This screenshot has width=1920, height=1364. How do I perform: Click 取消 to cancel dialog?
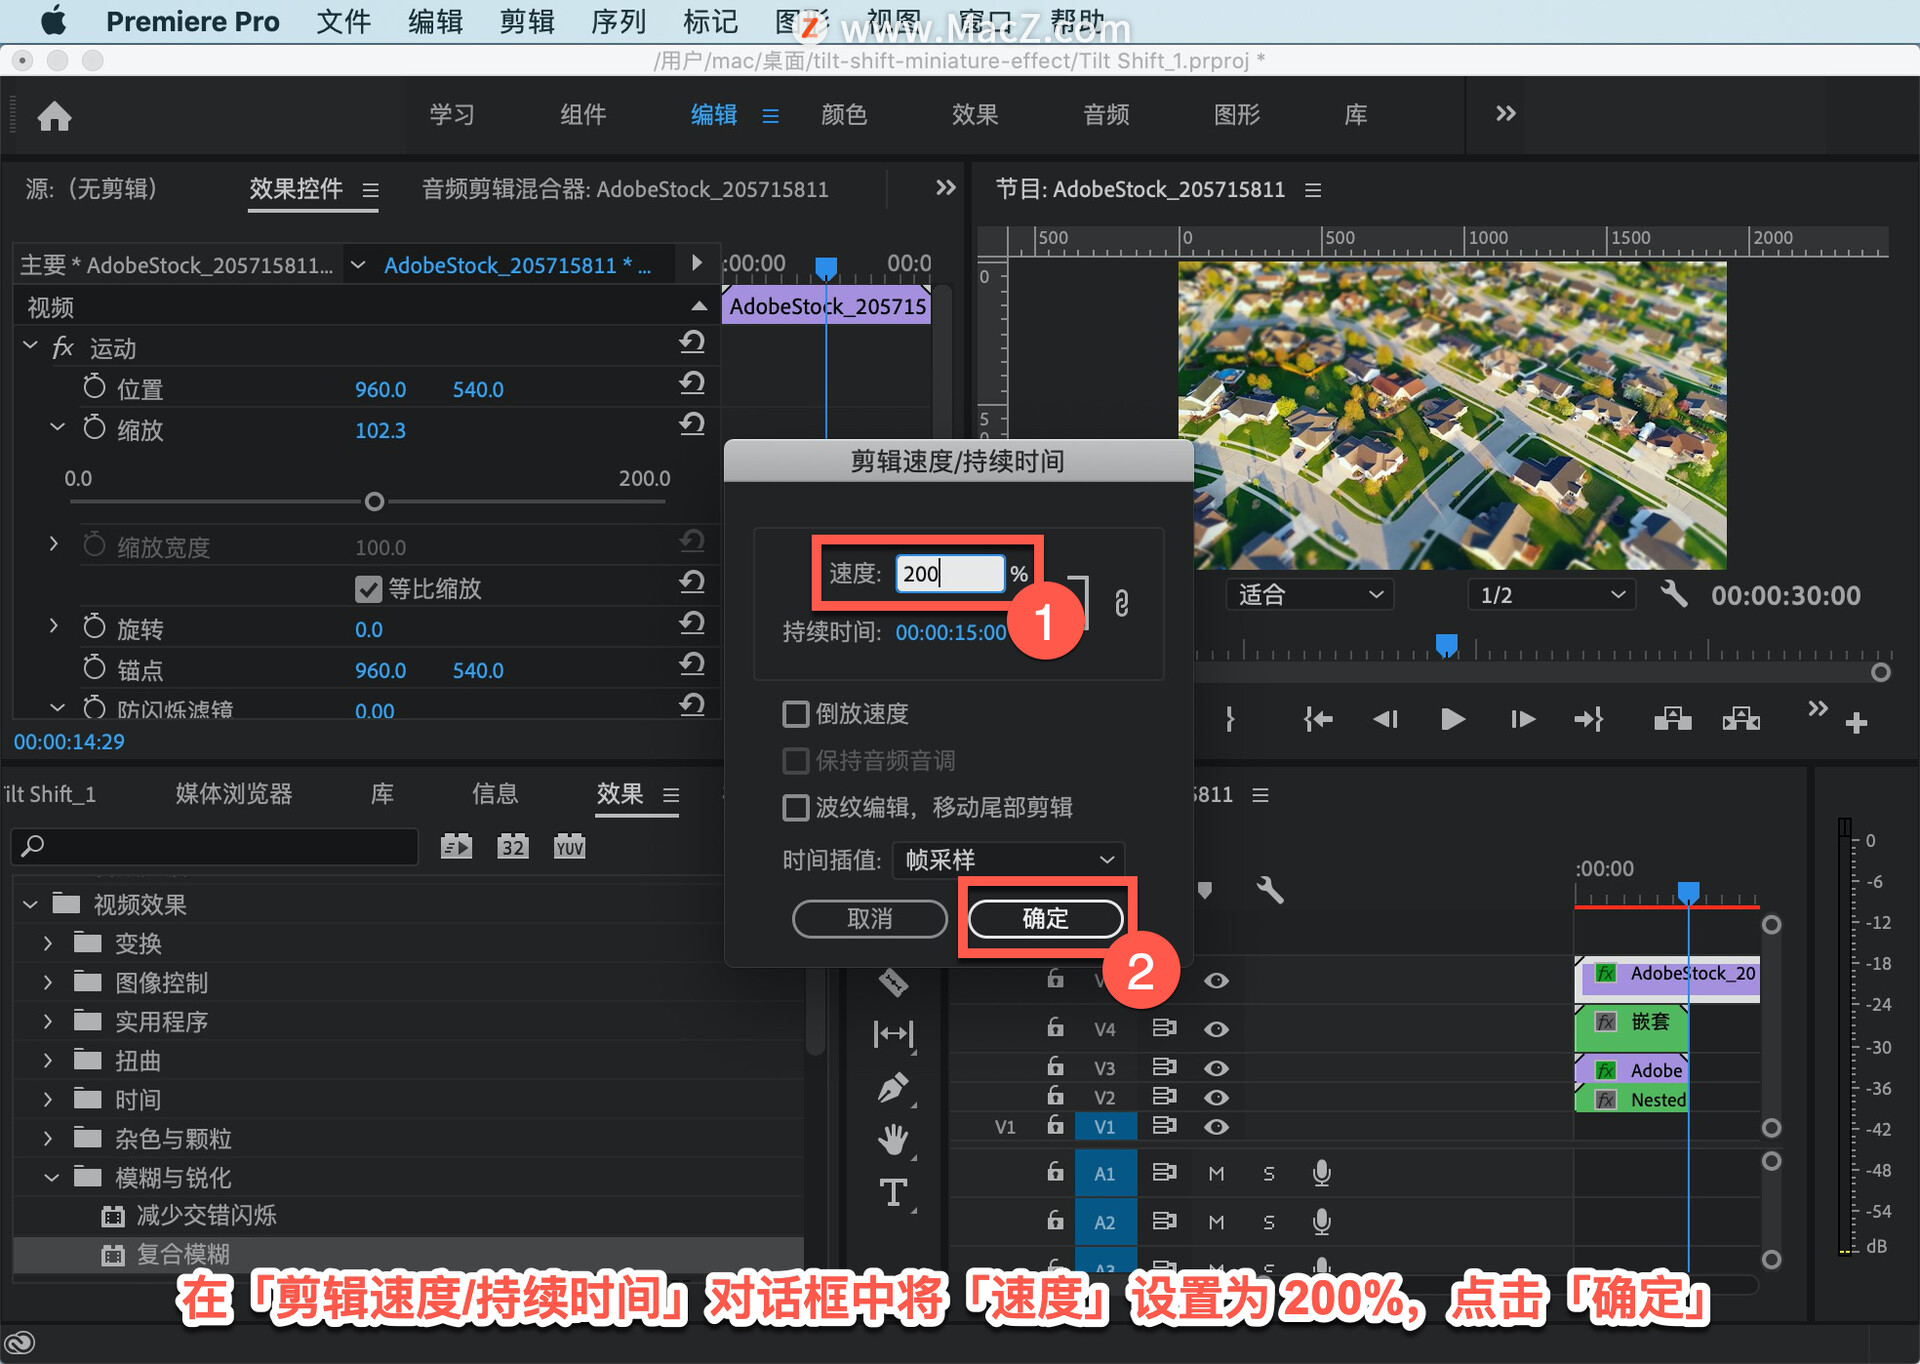(x=870, y=918)
